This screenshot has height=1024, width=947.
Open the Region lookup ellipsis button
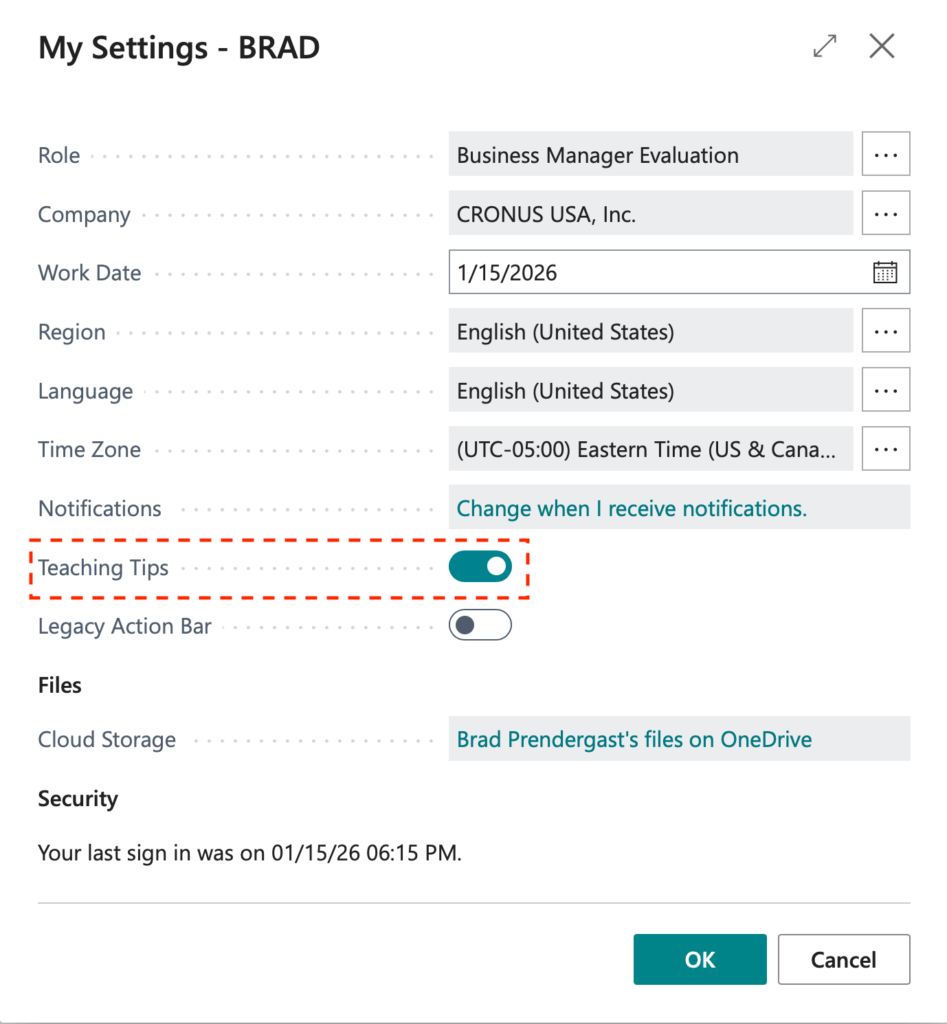point(885,331)
